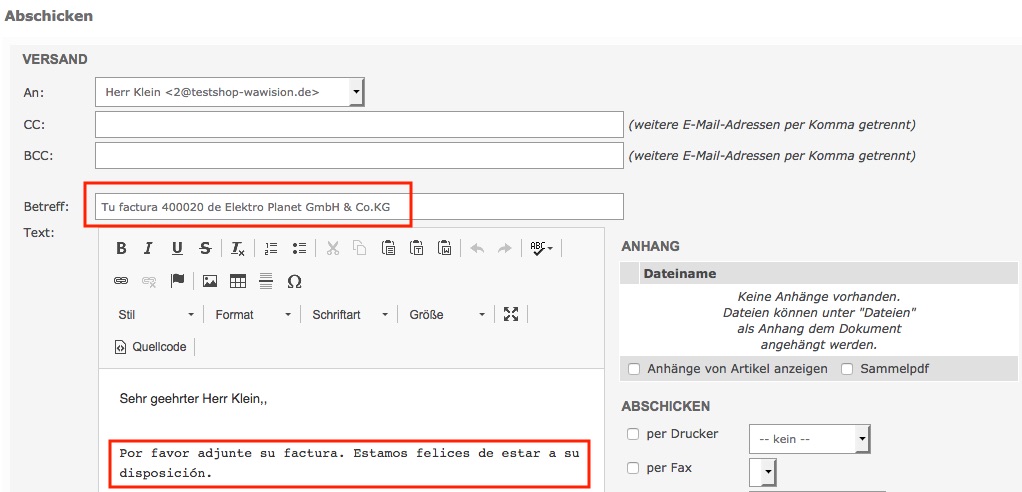The image size is (1022, 492).
Task: Redo the last edit
Action: pyautogui.click(x=504, y=248)
